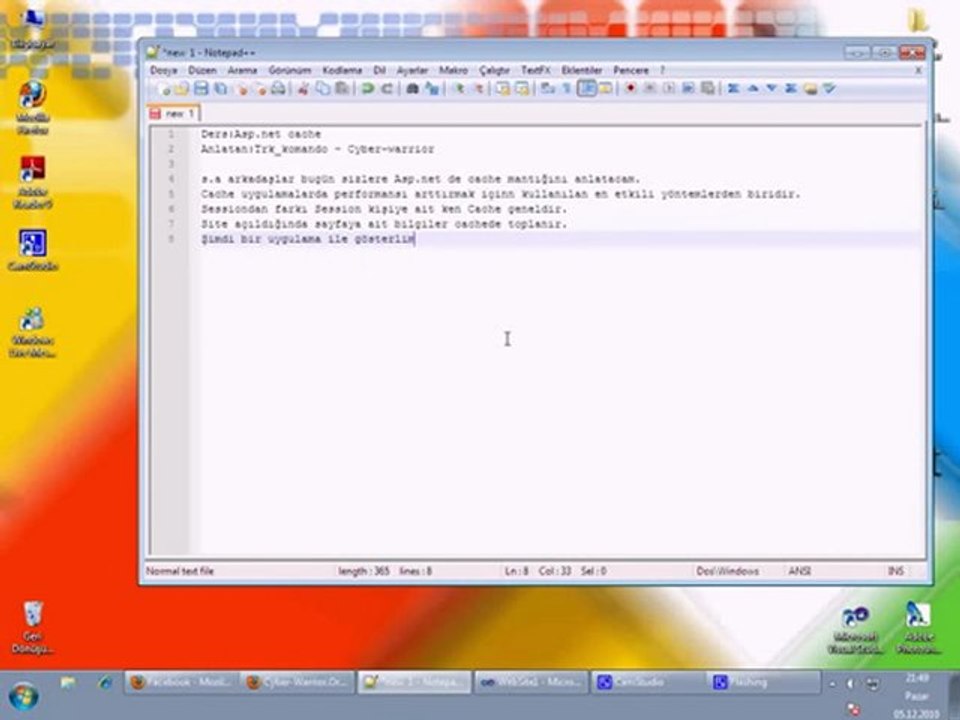The height and width of the screenshot is (720, 960).
Task: Open the ? help menu
Action: pos(662,70)
